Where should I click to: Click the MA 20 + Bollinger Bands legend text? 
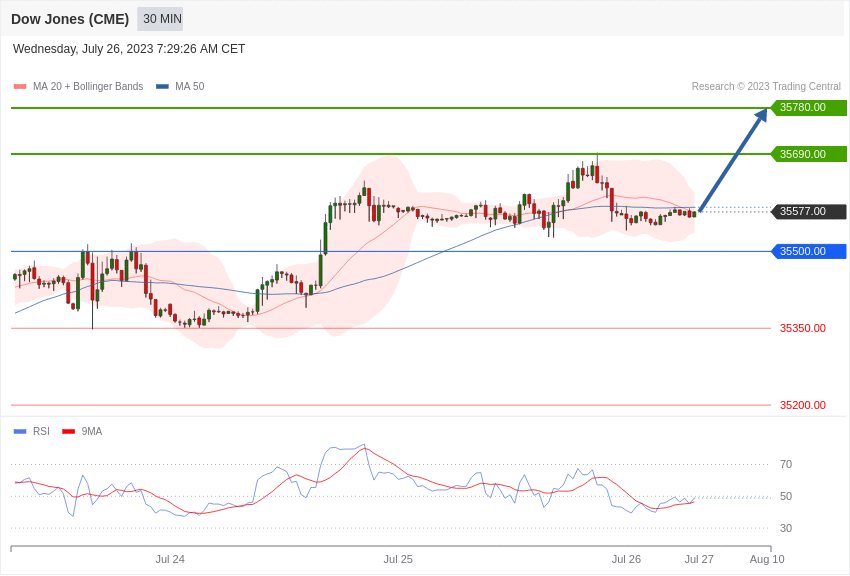coord(88,87)
